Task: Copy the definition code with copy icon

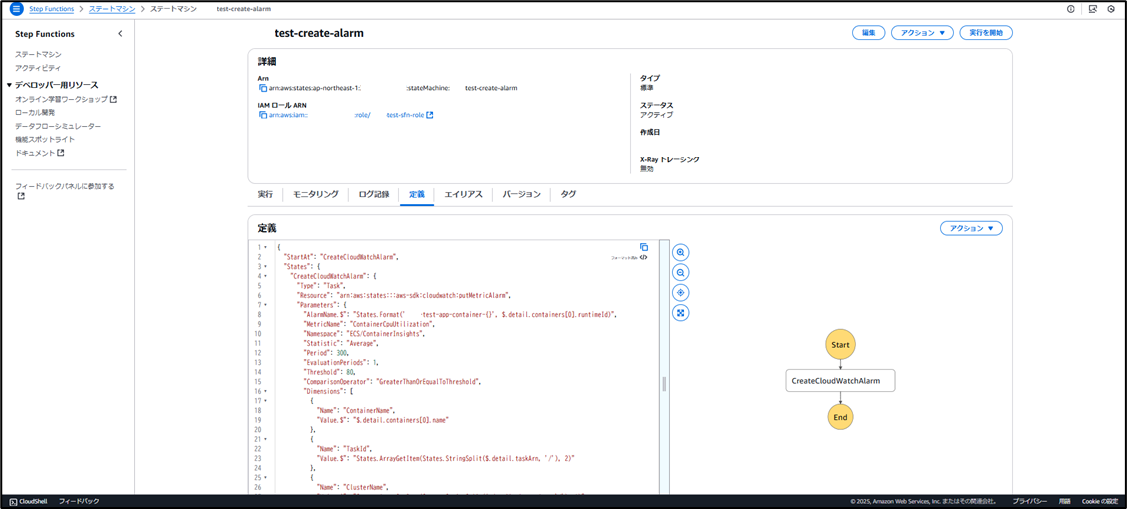Action: [x=644, y=247]
